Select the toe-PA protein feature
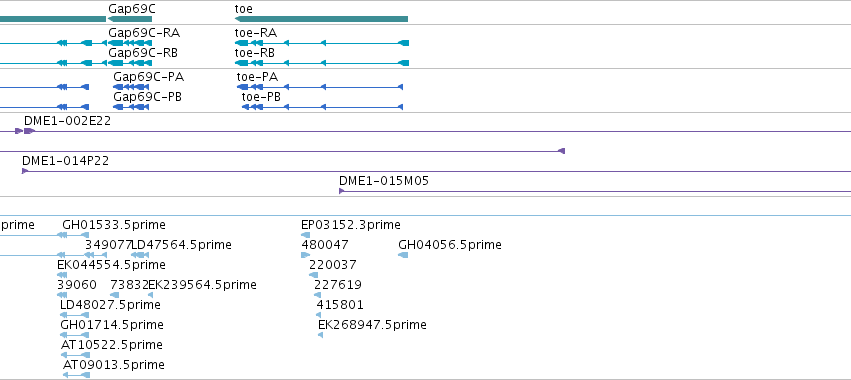 (320, 87)
